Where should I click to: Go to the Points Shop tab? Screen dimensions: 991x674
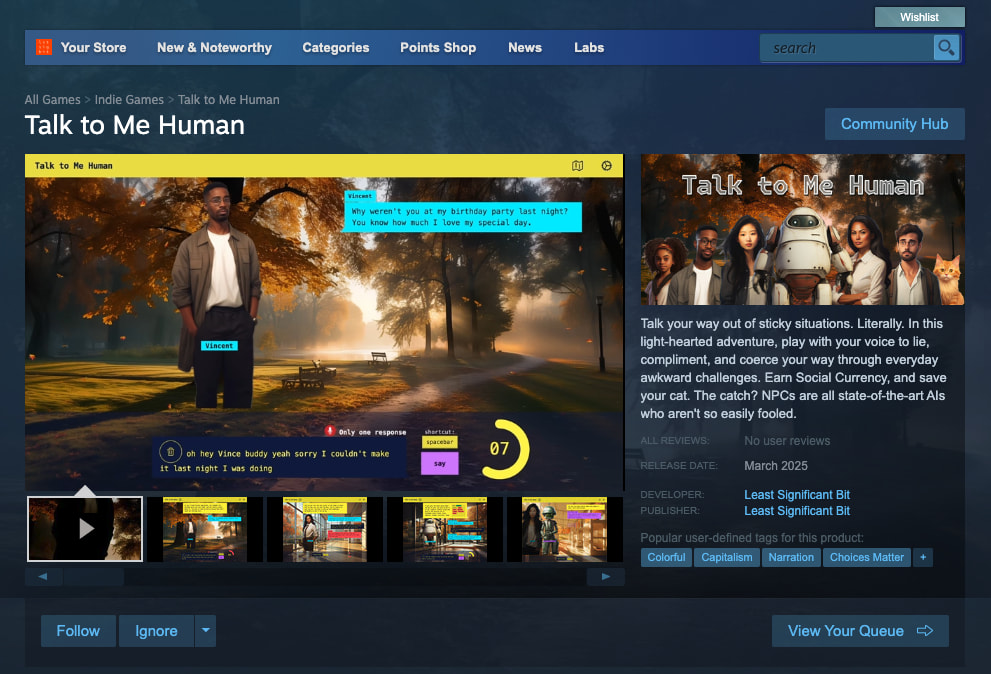click(x=438, y=47)
